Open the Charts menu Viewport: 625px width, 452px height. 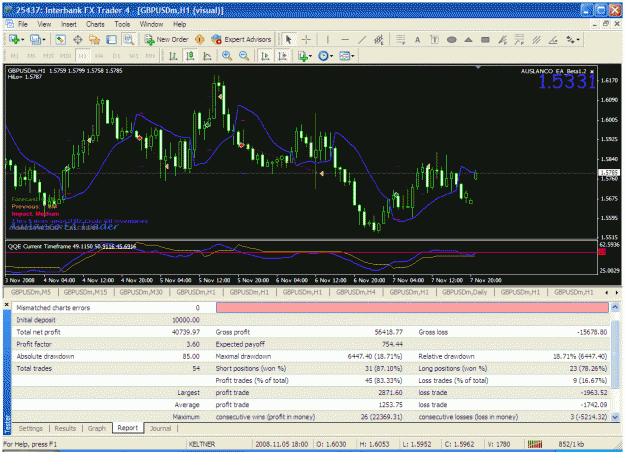click(x=95, y=24)
